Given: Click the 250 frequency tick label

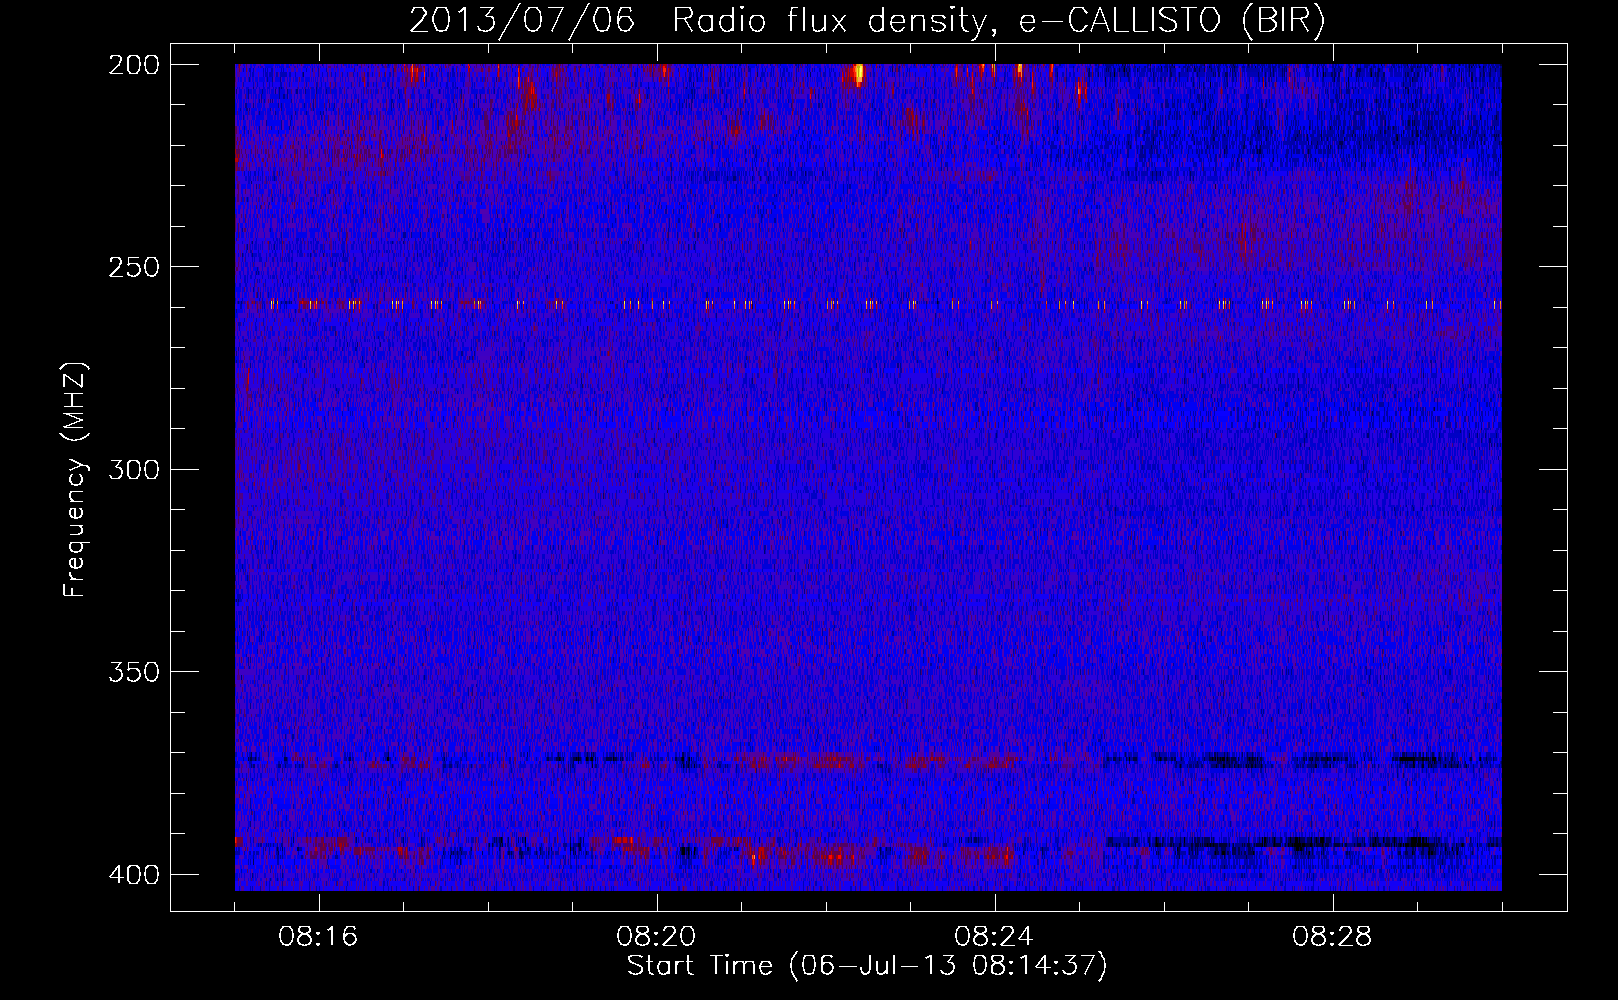Looking at the screenshot, I should [x=134, y=267].
